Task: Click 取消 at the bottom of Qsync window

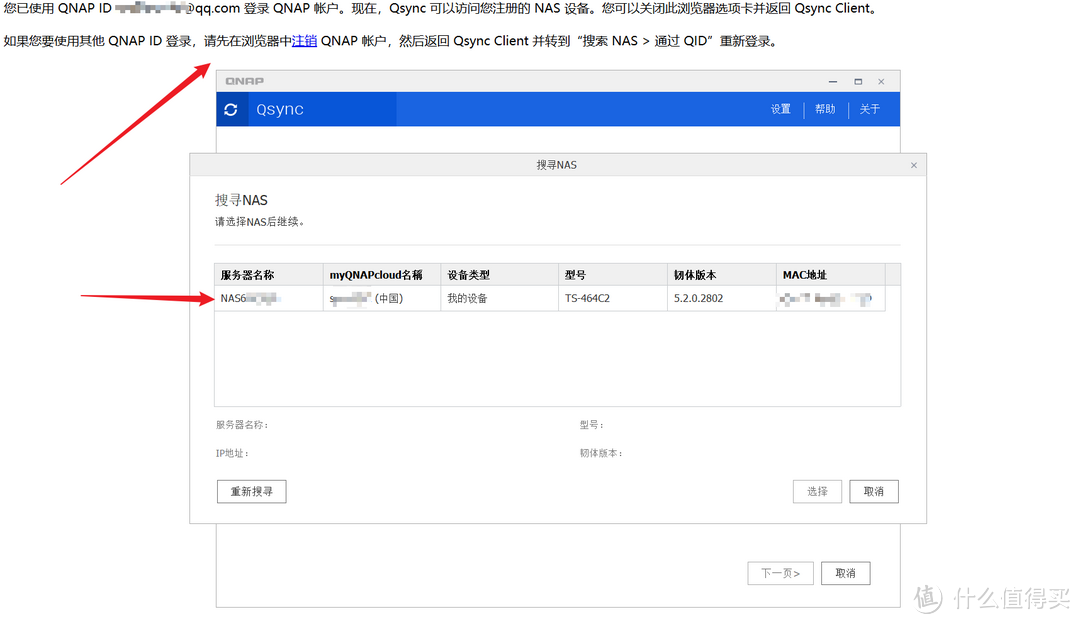Action: pos(845,573)
